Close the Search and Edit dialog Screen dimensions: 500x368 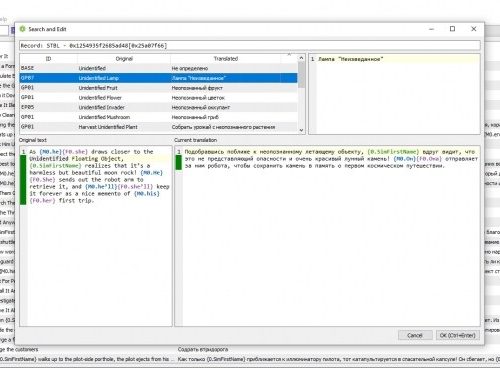(474, 29)
